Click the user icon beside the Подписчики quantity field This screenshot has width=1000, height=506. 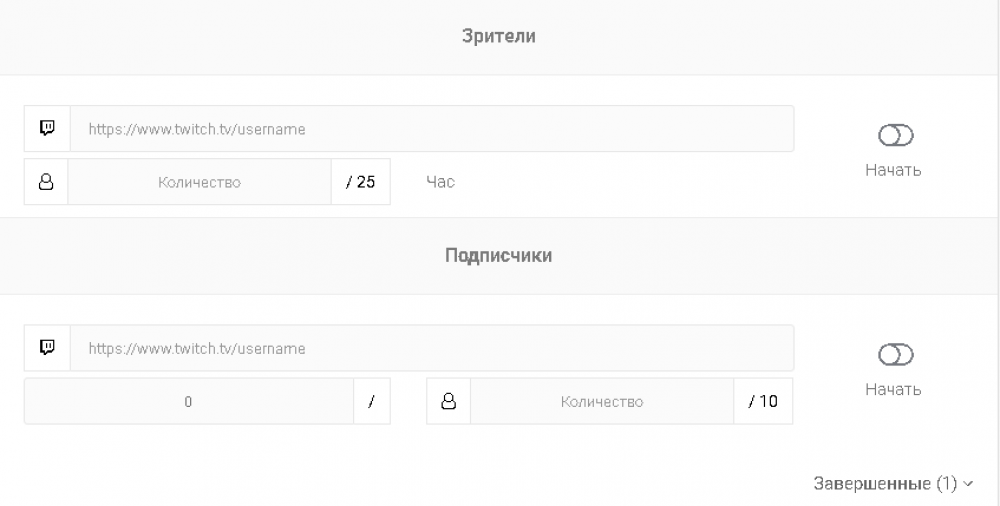click(448, 401)
